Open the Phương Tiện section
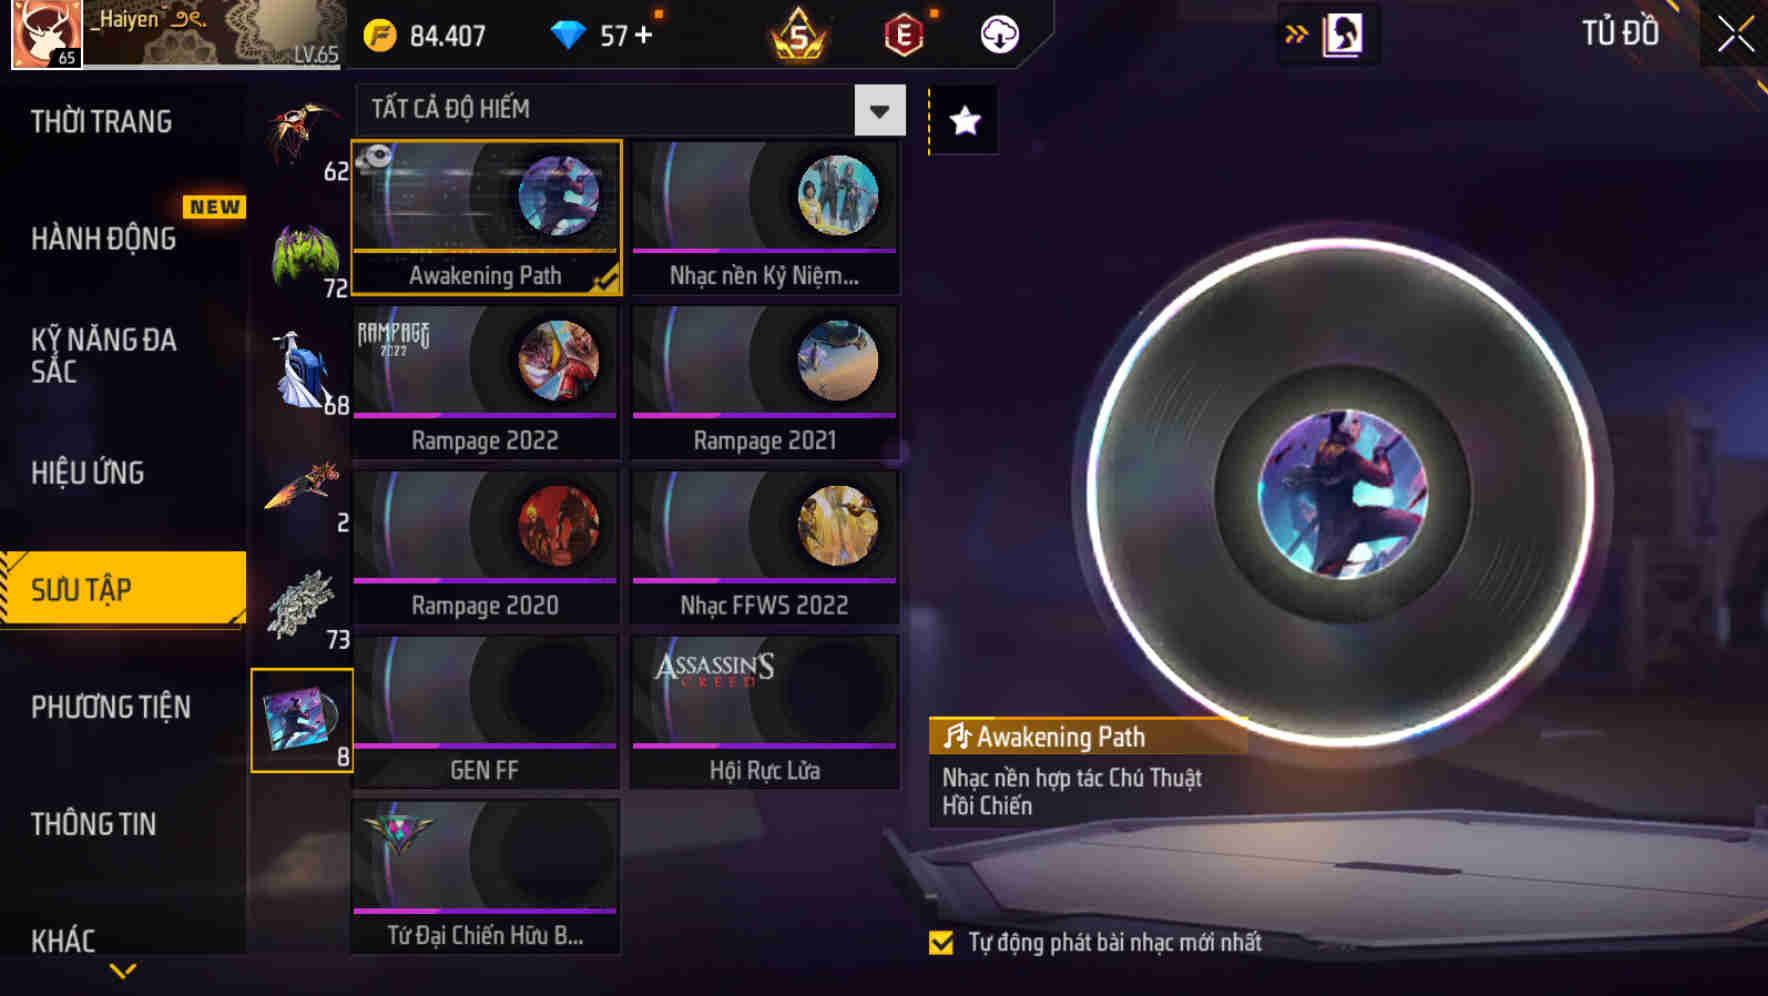The height and width of the screenshot is (996, 1768). (111, 707)
